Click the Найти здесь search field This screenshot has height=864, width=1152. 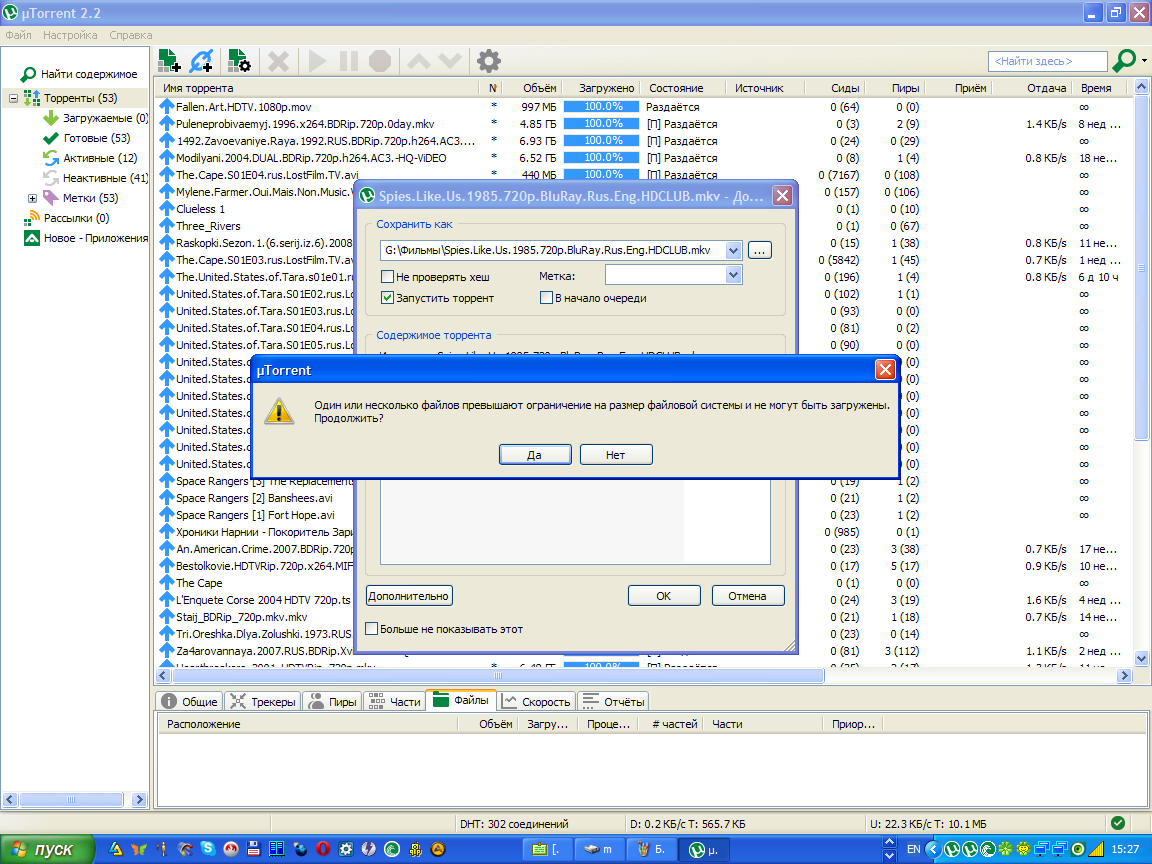(x=1048, y=61)
